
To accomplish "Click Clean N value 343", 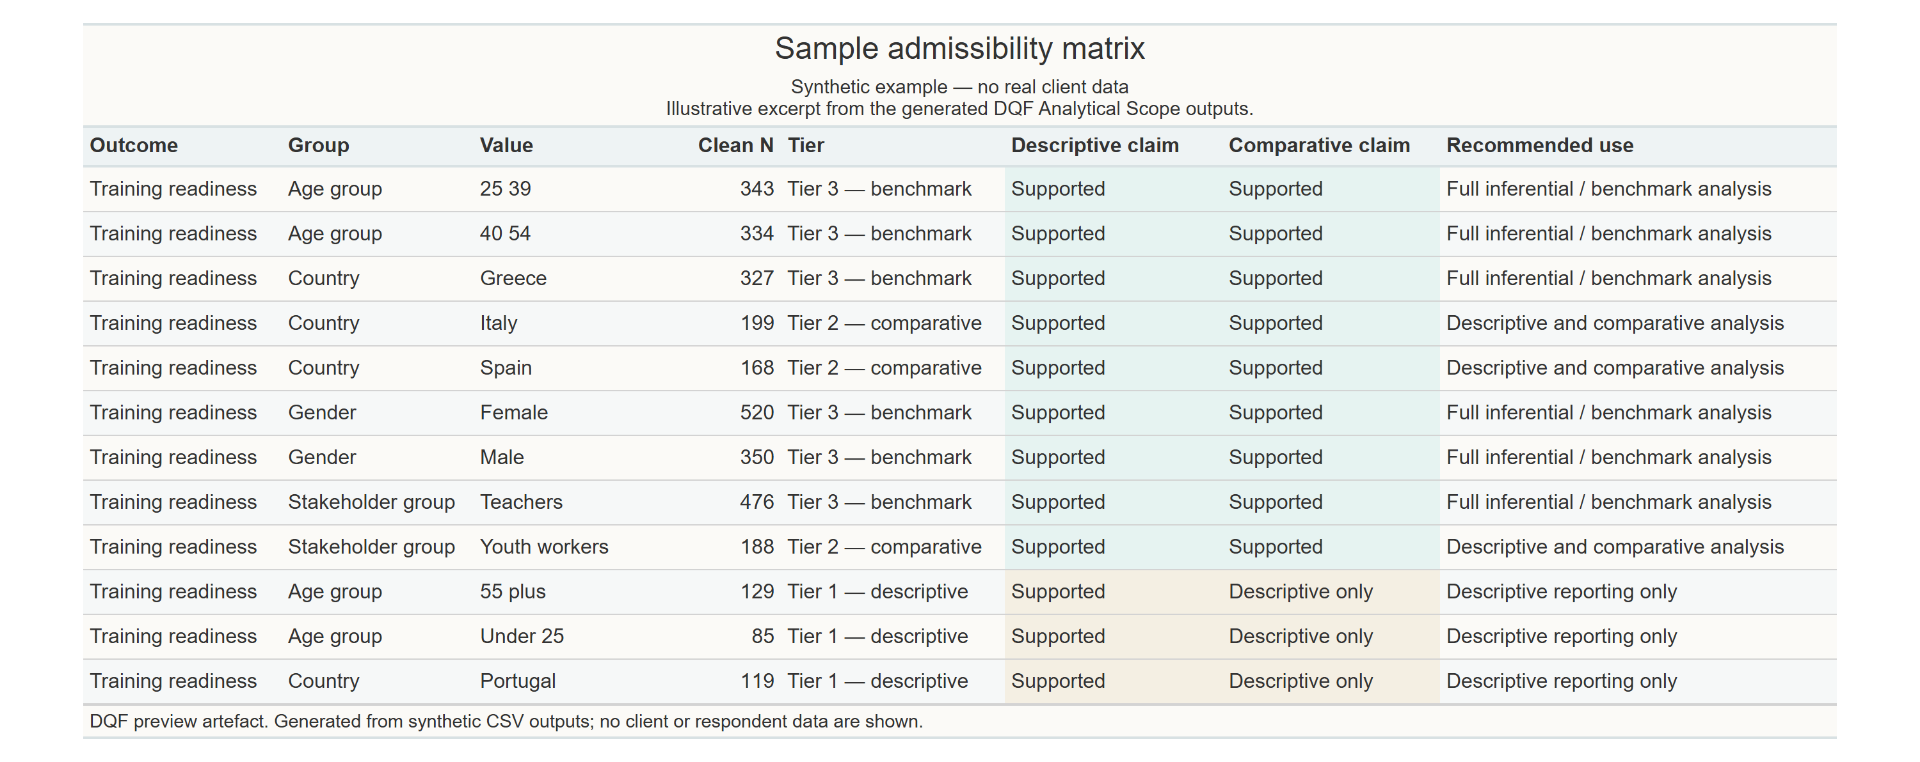I will [757, 189].
